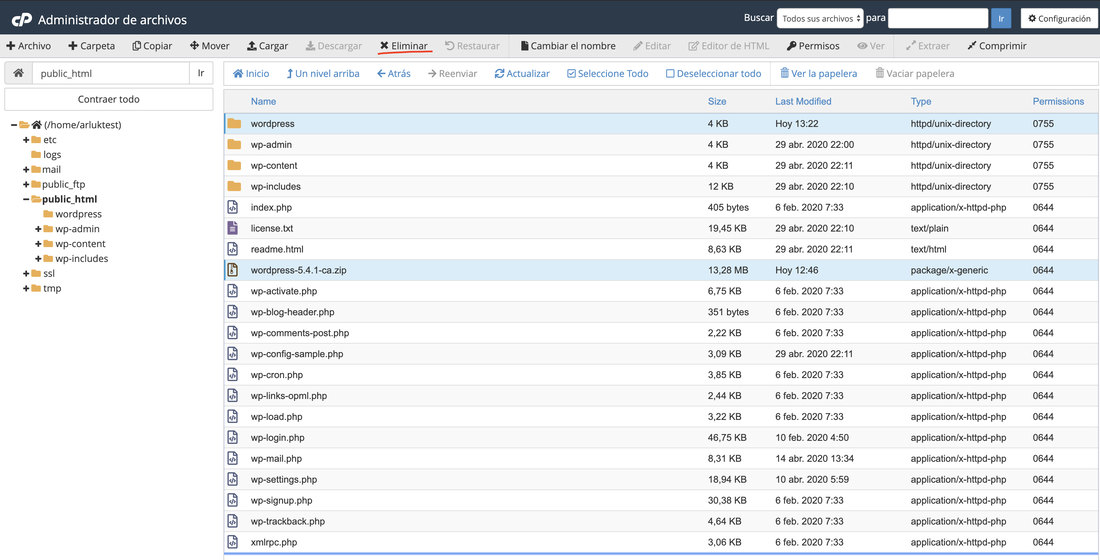Screen dimensions: 1100x560
Task: Click the Descargar toolbar button
Action: 334,46
